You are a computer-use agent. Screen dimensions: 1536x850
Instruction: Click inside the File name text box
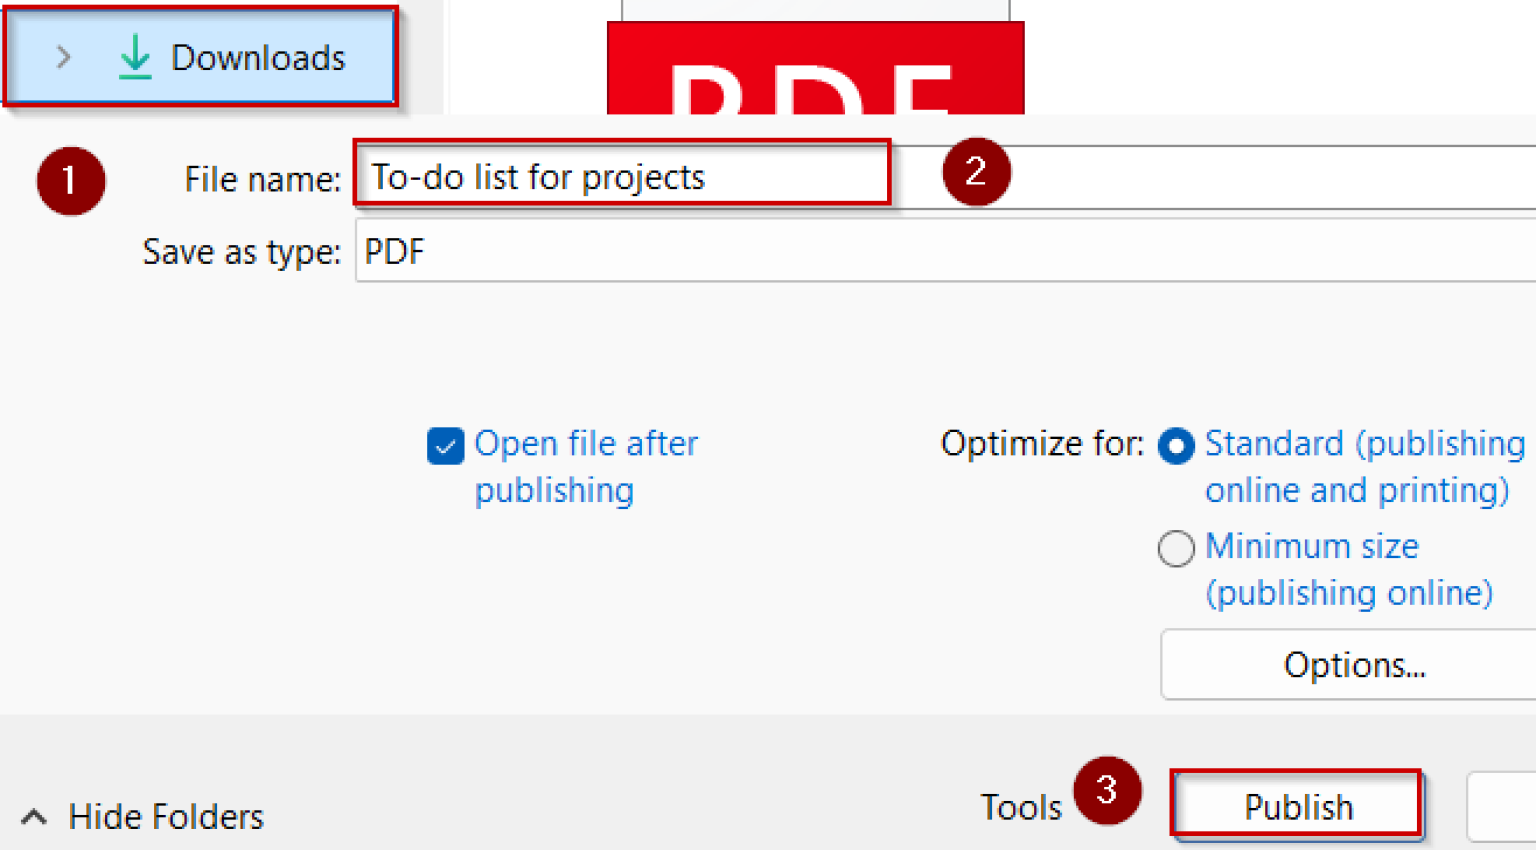click(x=620, y=175)
